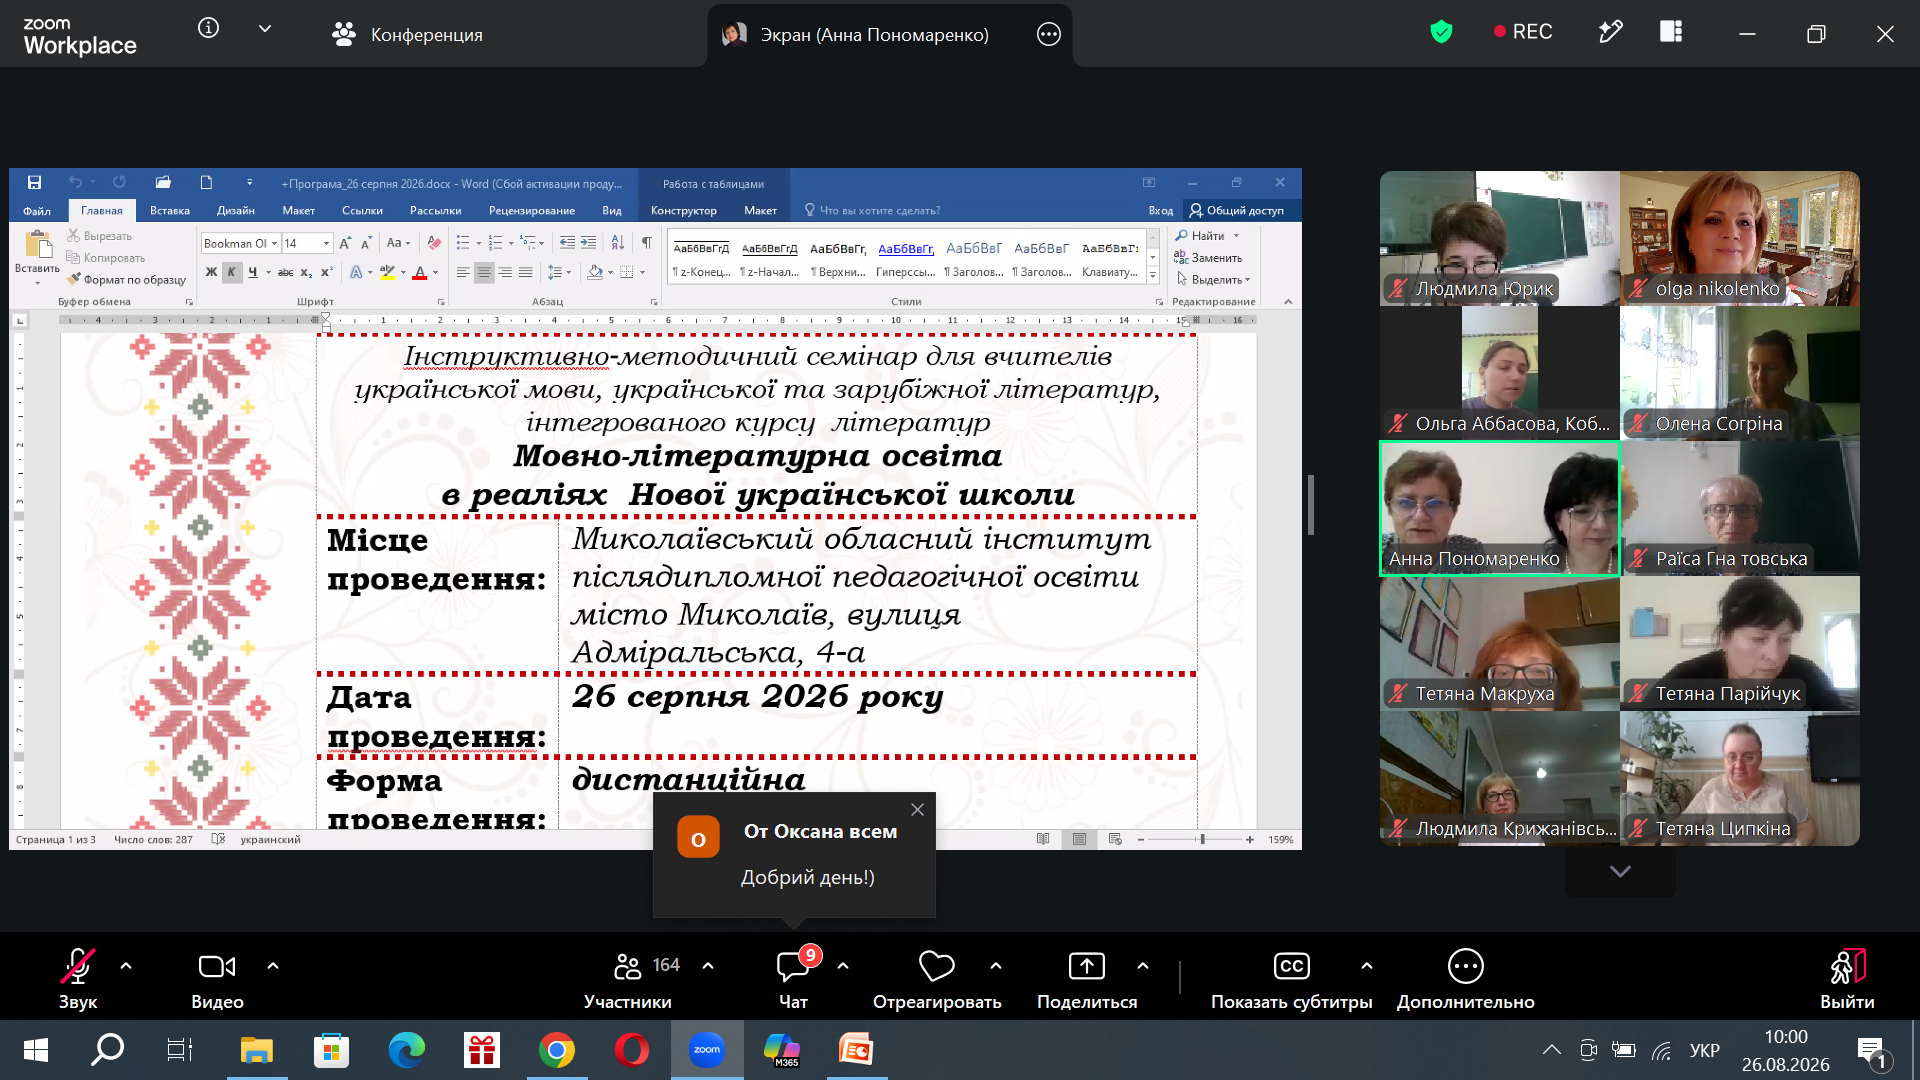Open more options for shared screen
The height and width of the screenshot is (1080, 1920).
pos(1048,34)
